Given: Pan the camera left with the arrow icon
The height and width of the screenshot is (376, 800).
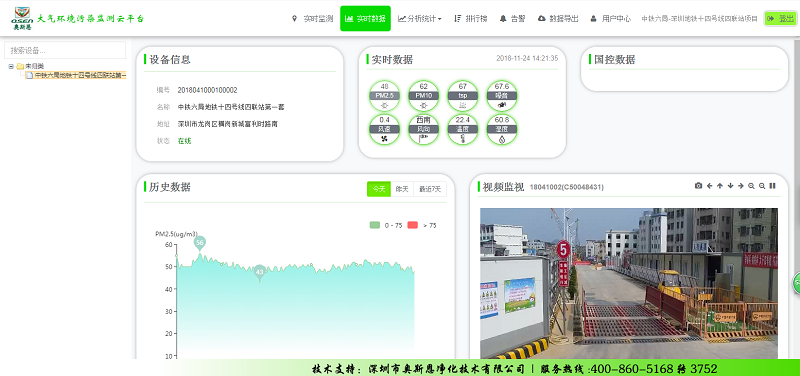Looking at the screenshot, I should 709,186.
